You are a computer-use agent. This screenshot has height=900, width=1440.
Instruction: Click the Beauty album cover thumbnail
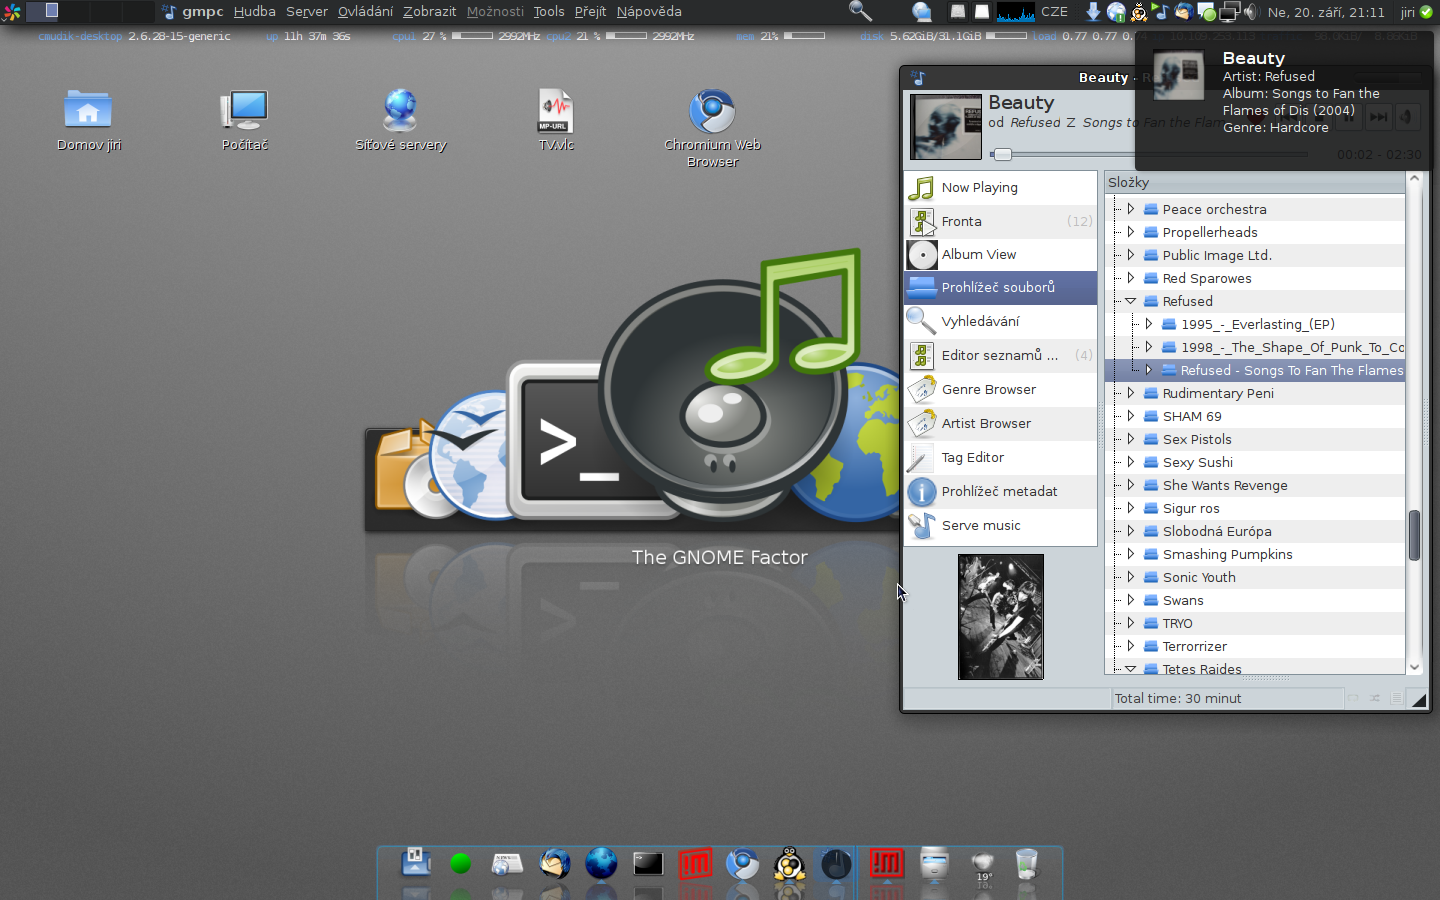(946, 127)
